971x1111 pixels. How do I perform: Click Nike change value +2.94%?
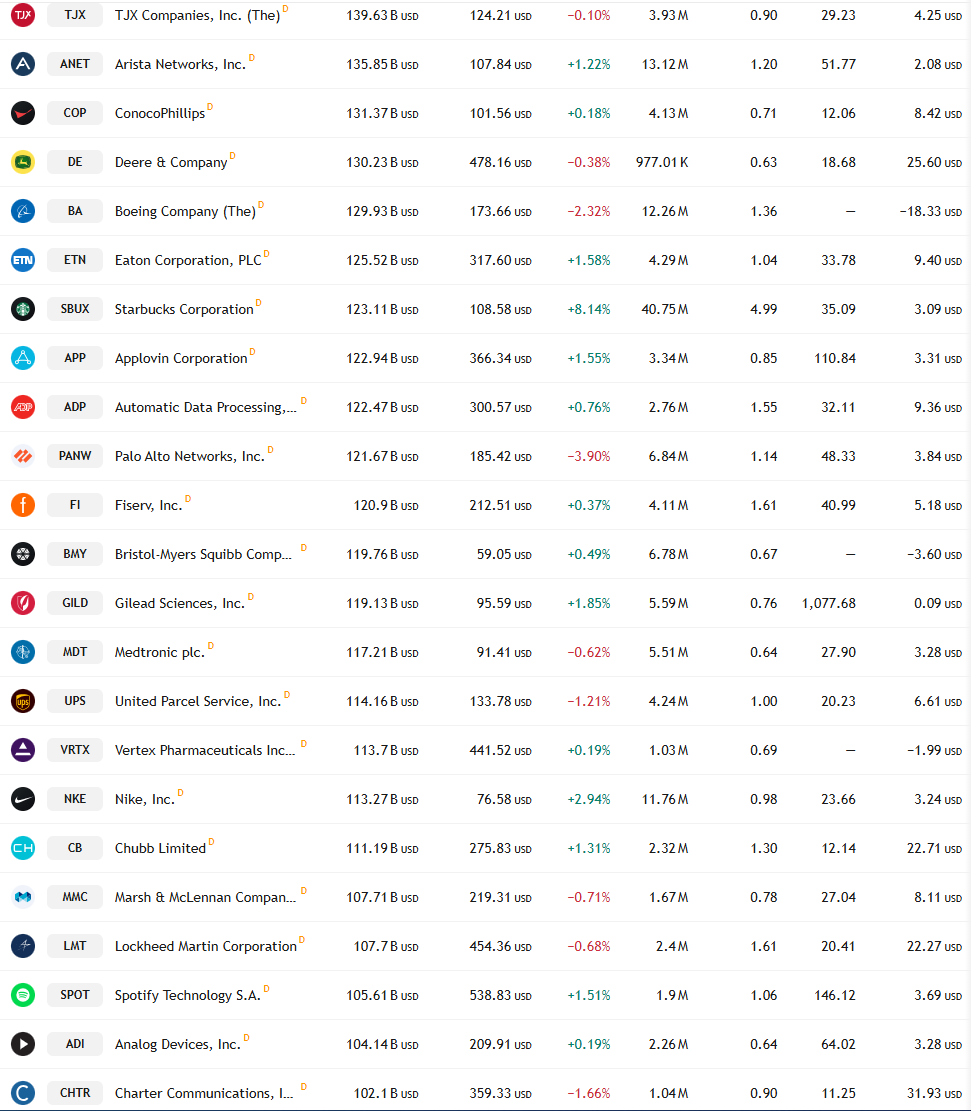pyautogui.click(x=588, y=799)
